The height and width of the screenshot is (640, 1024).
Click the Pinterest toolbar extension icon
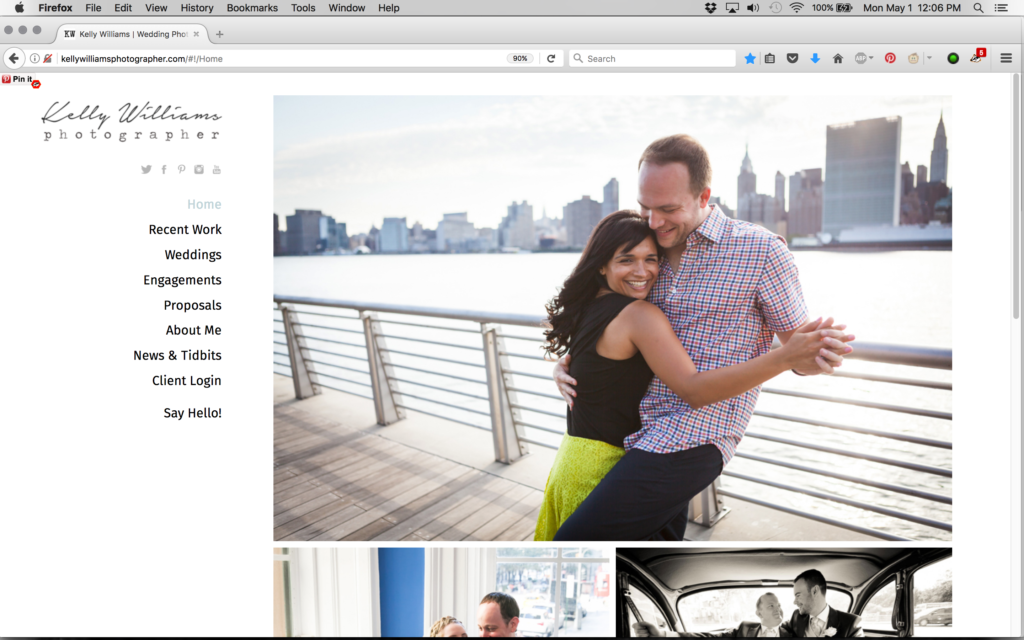pos(890,59)
